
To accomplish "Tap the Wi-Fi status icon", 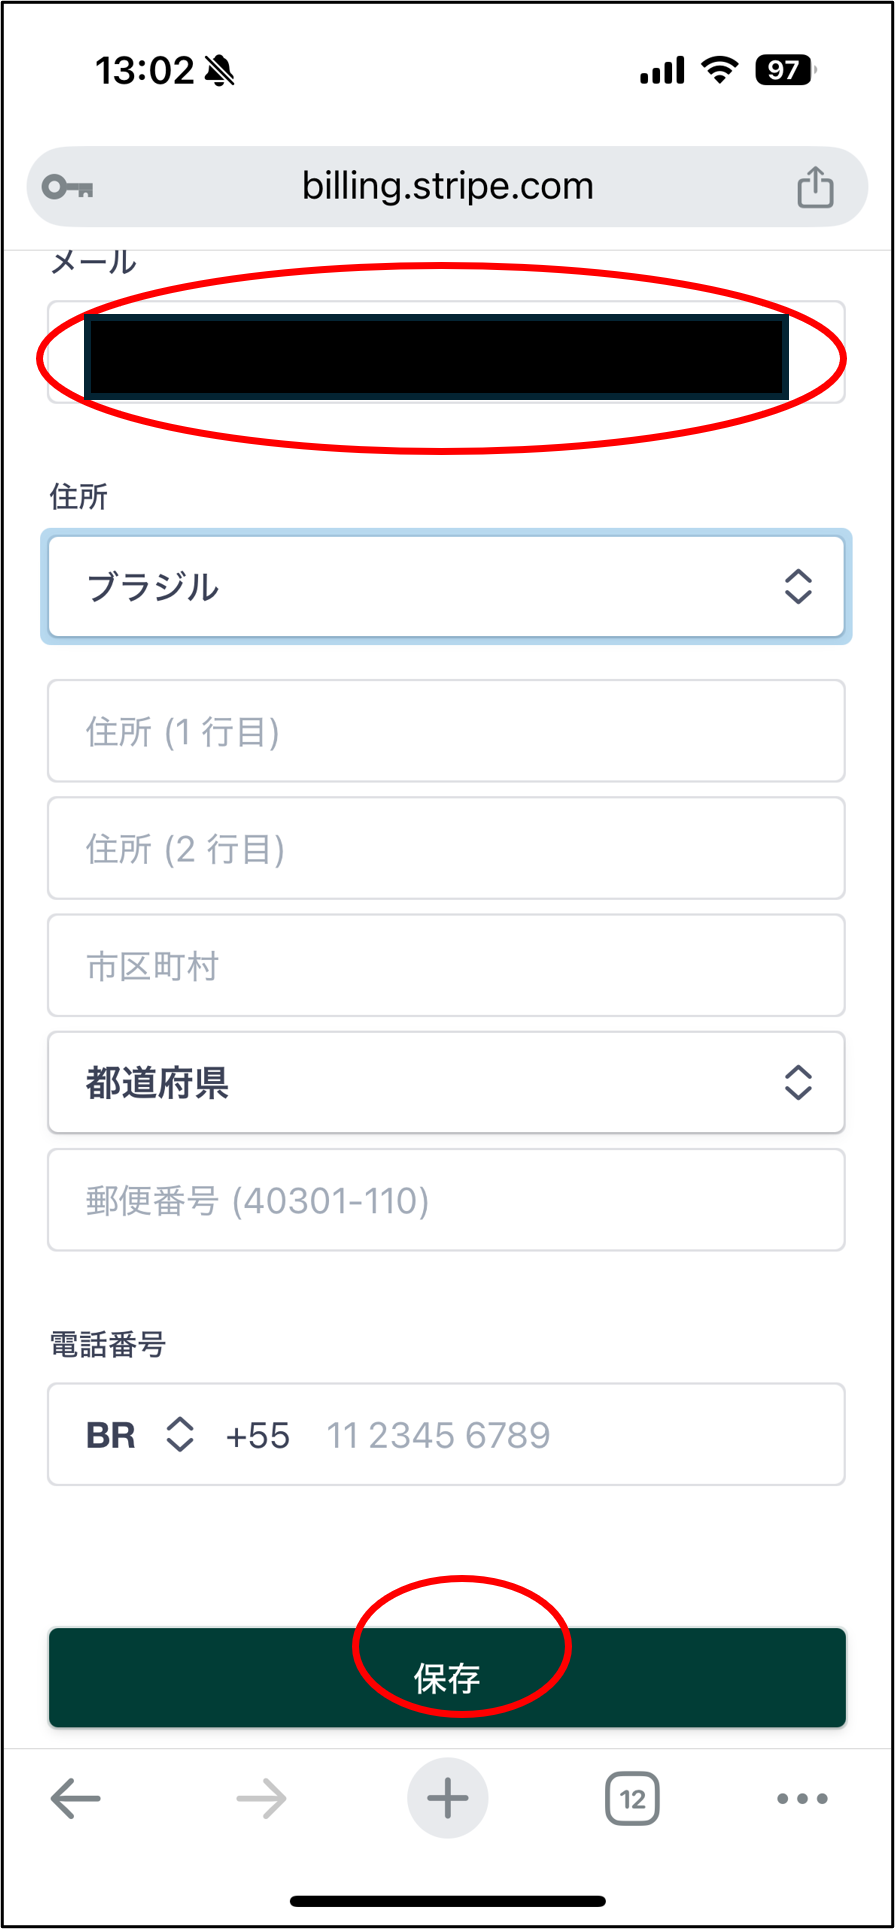I will [x=719, y=70].
